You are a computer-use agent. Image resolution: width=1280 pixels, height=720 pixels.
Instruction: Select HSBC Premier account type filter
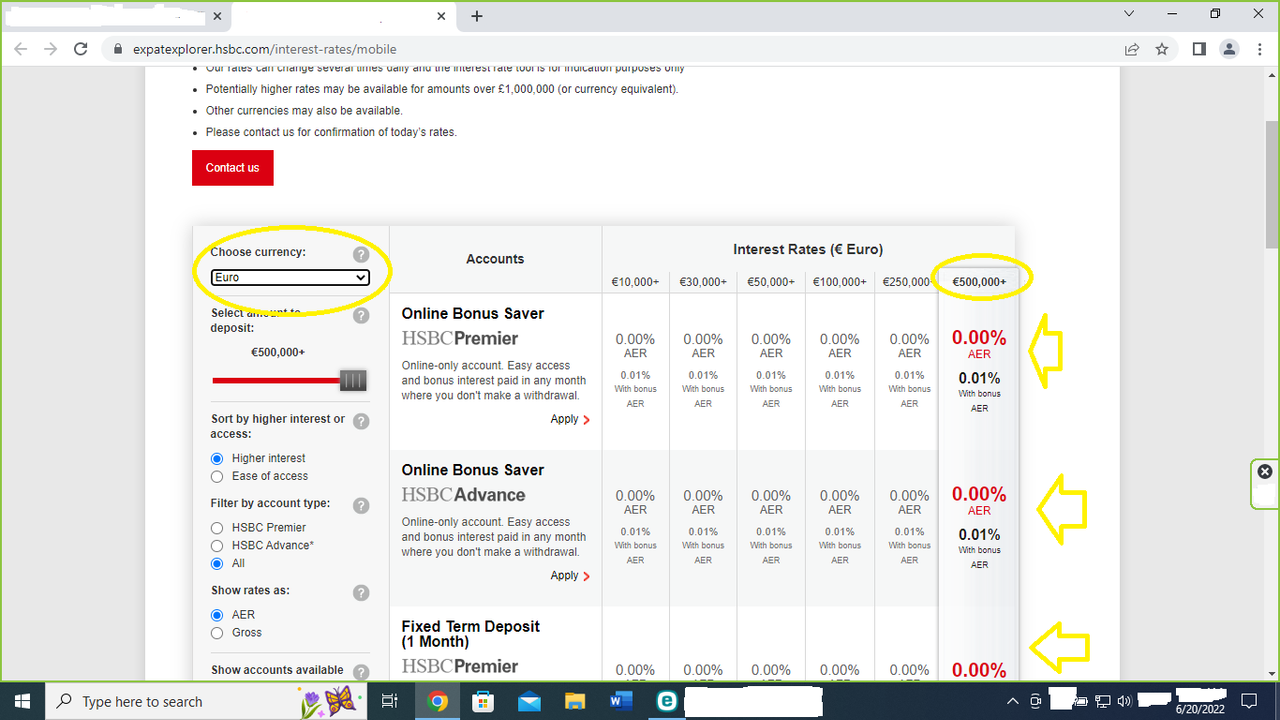click(217, 527)
